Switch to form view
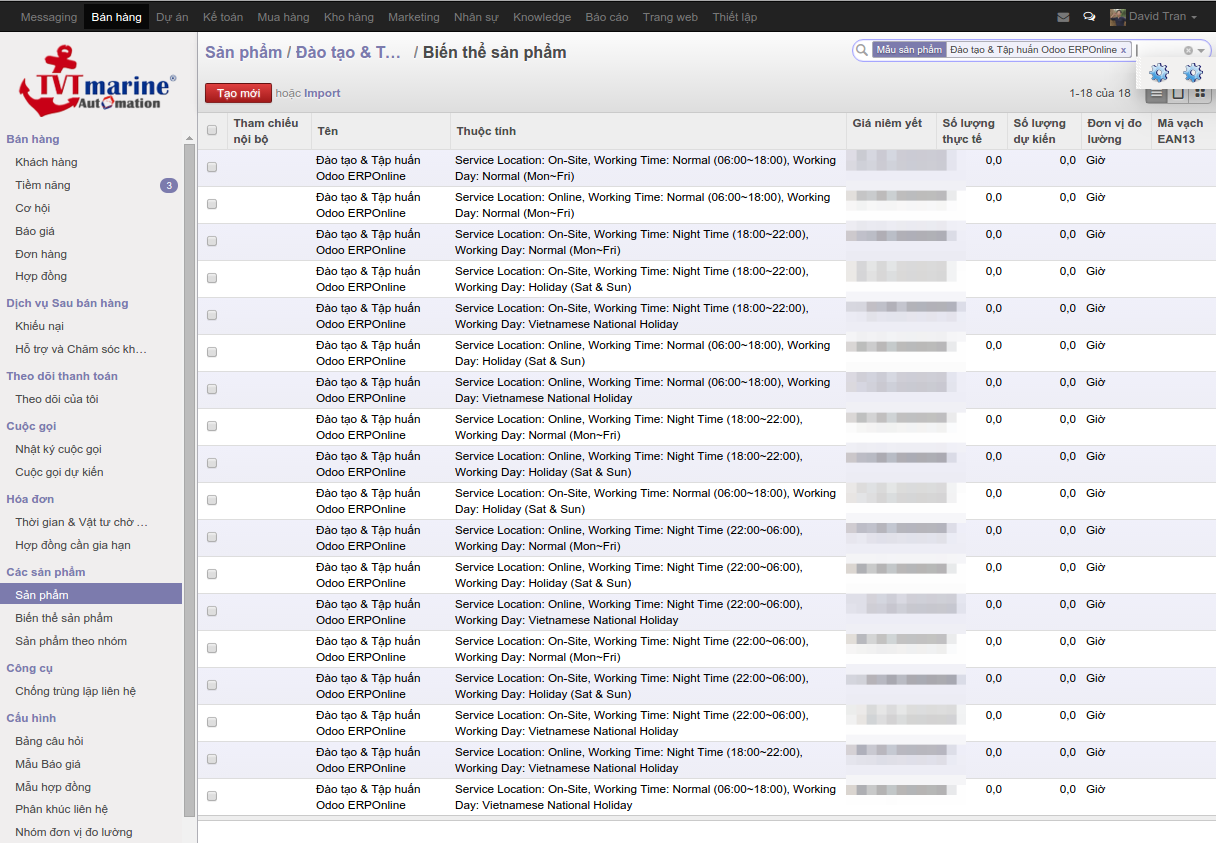1216x843 pixels. [x=1179, y=93]
